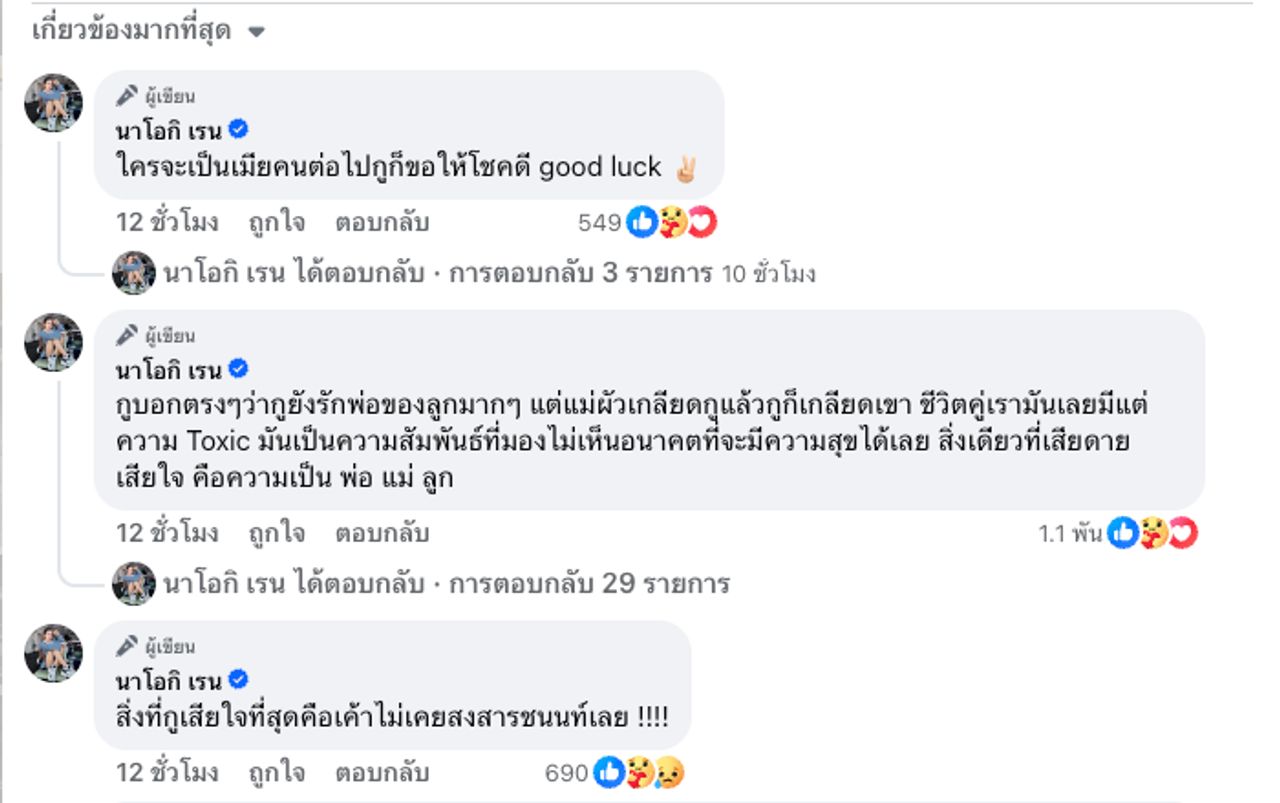This screenshot has width=1280, height=803.
Task: Open reaction icons showing 549 reactions
Action: tap(671, 223)
